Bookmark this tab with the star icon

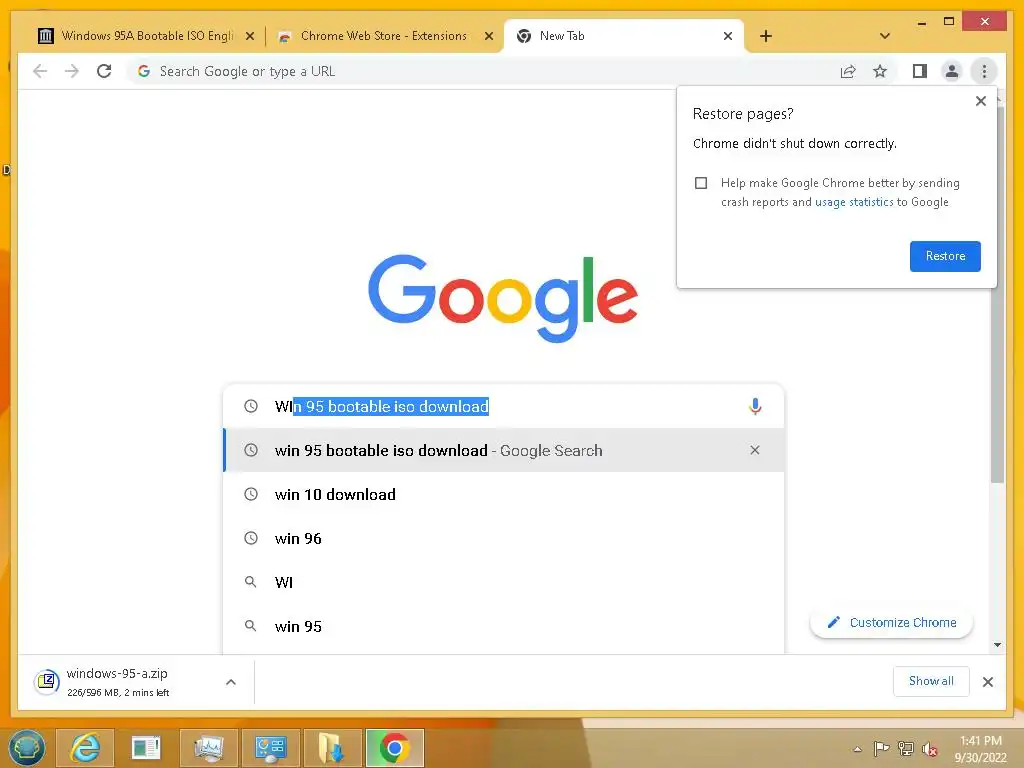point(880,71)
